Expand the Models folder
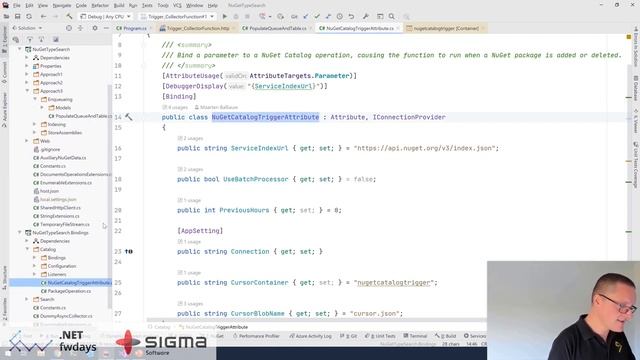Viewport: 640px width, 360px height. tap(42, 108)
